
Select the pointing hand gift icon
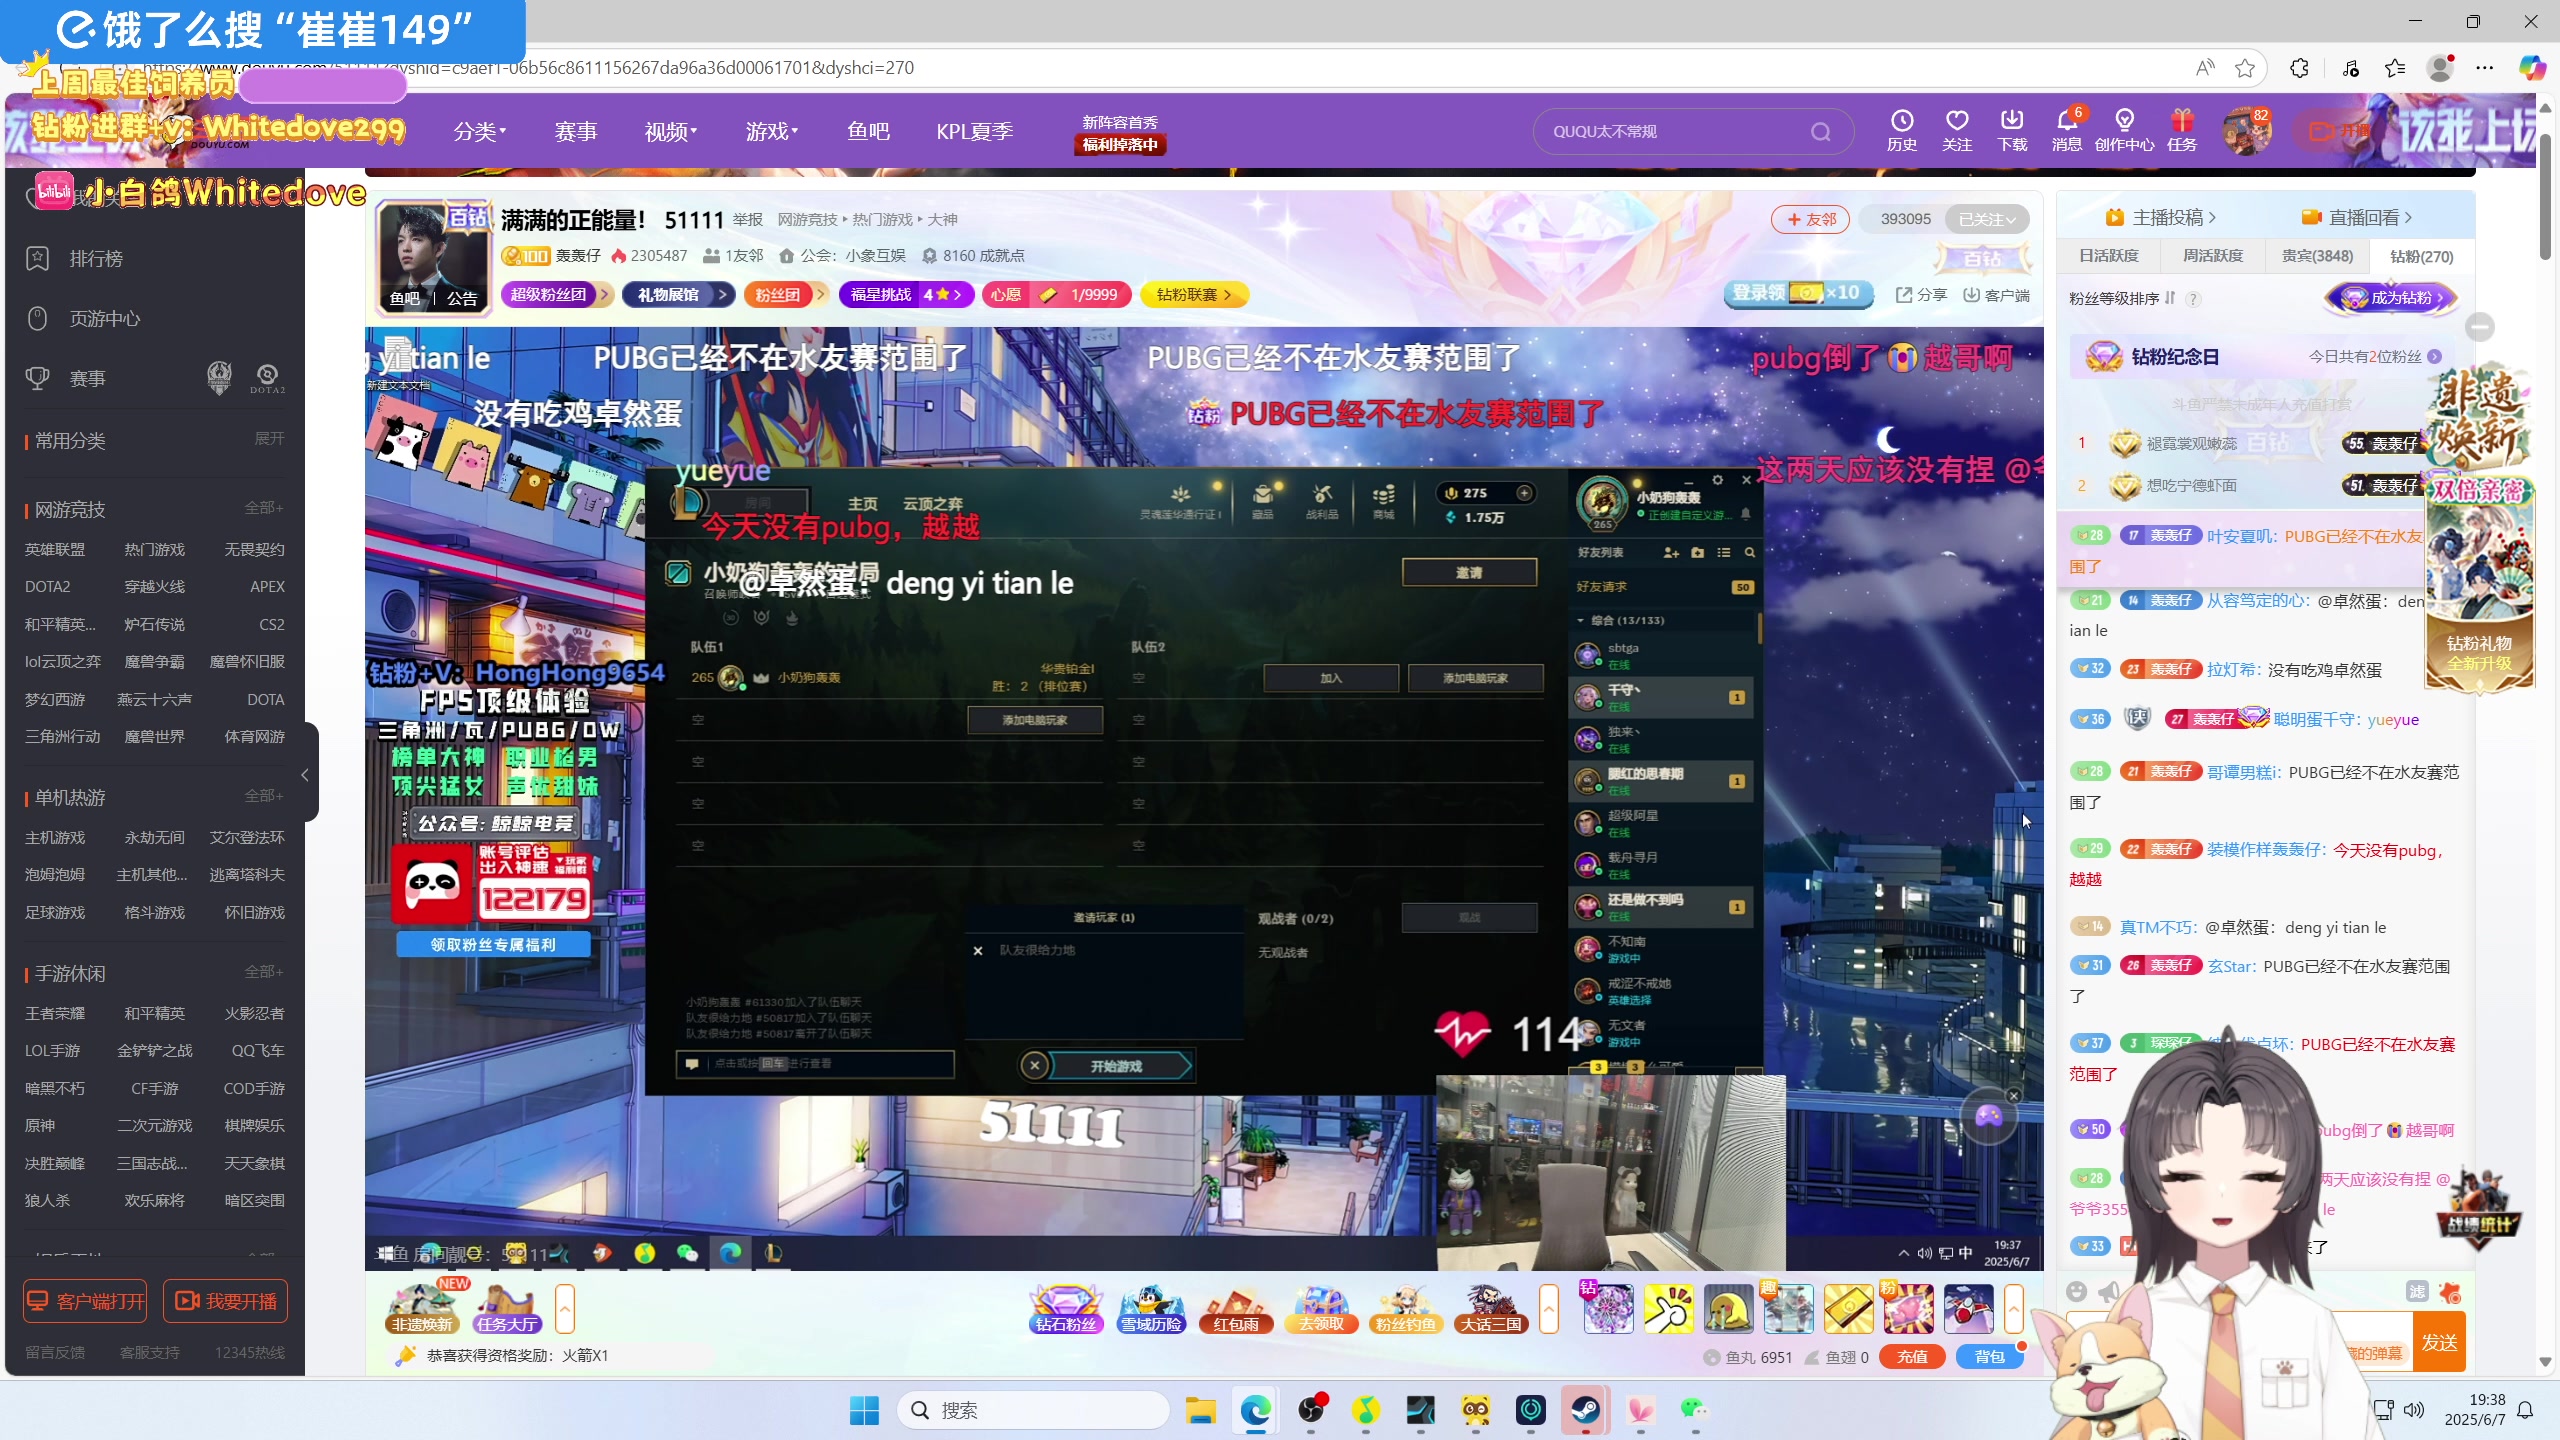point(1668,1309)
